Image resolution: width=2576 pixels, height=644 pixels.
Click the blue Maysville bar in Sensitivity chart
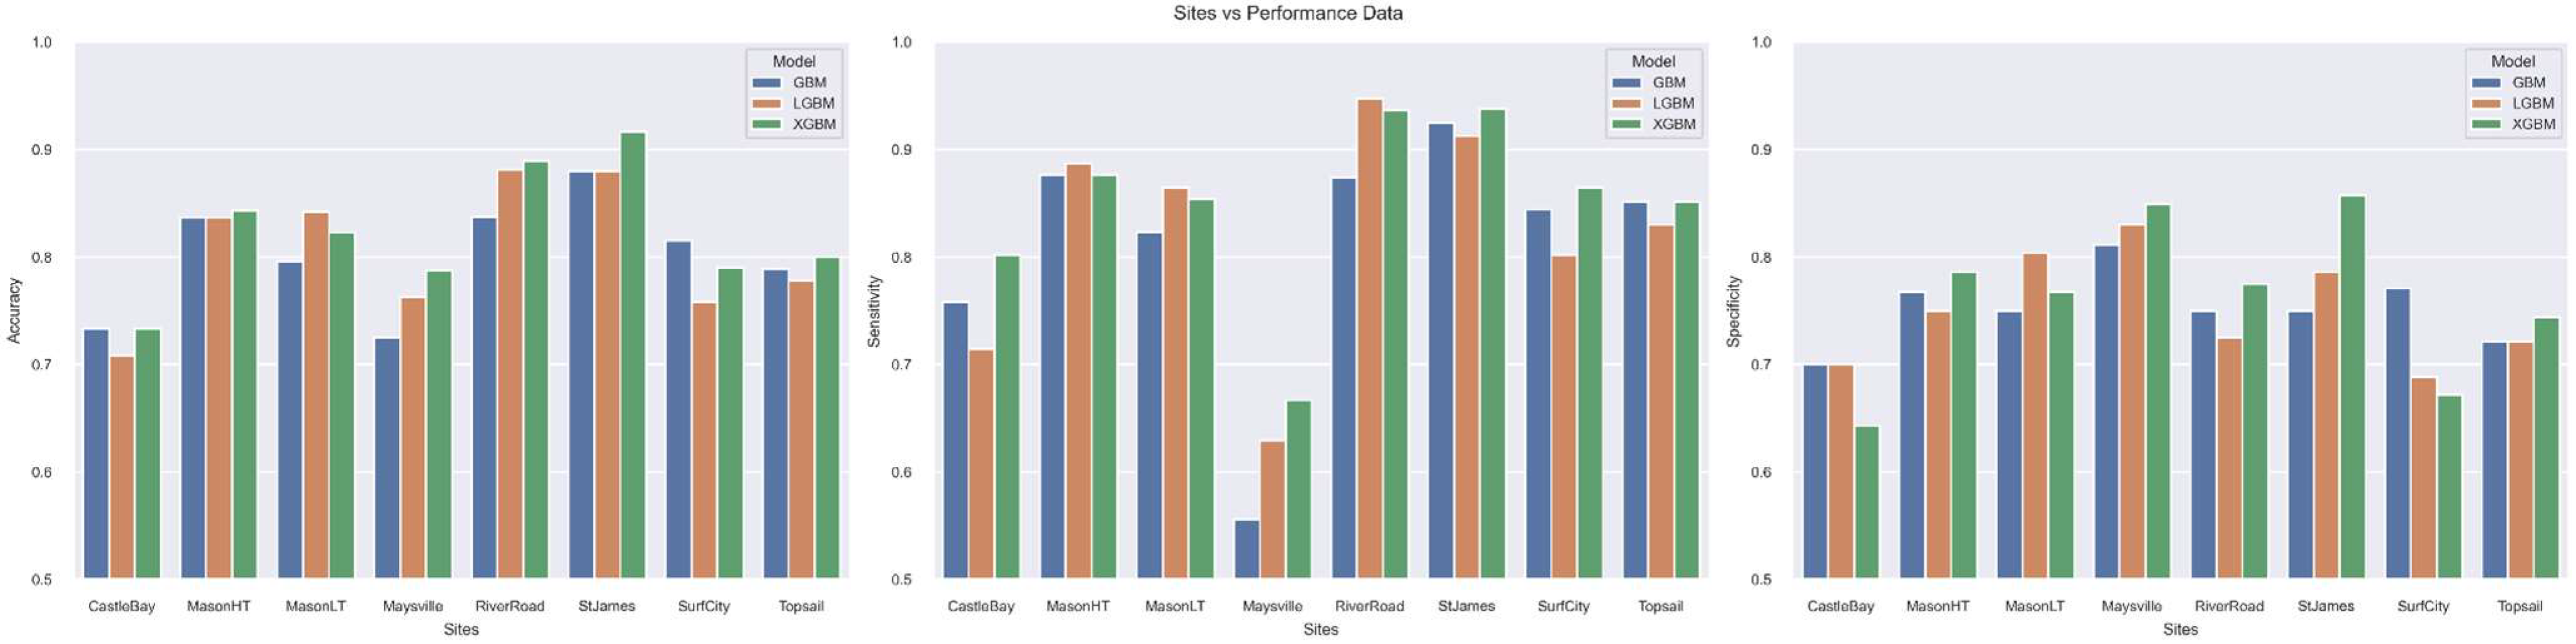point(1247,549)
